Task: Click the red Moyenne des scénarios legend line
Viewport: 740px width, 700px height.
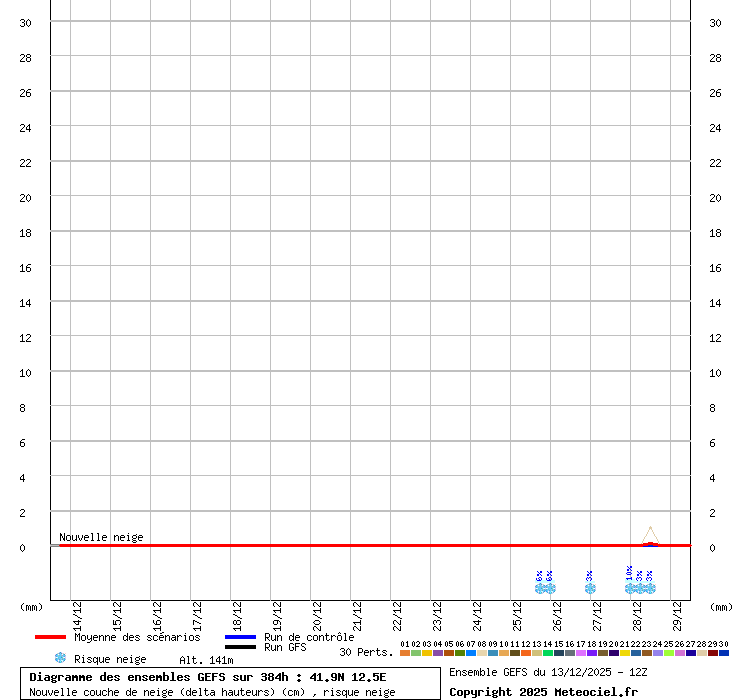Action: [50, 637]
